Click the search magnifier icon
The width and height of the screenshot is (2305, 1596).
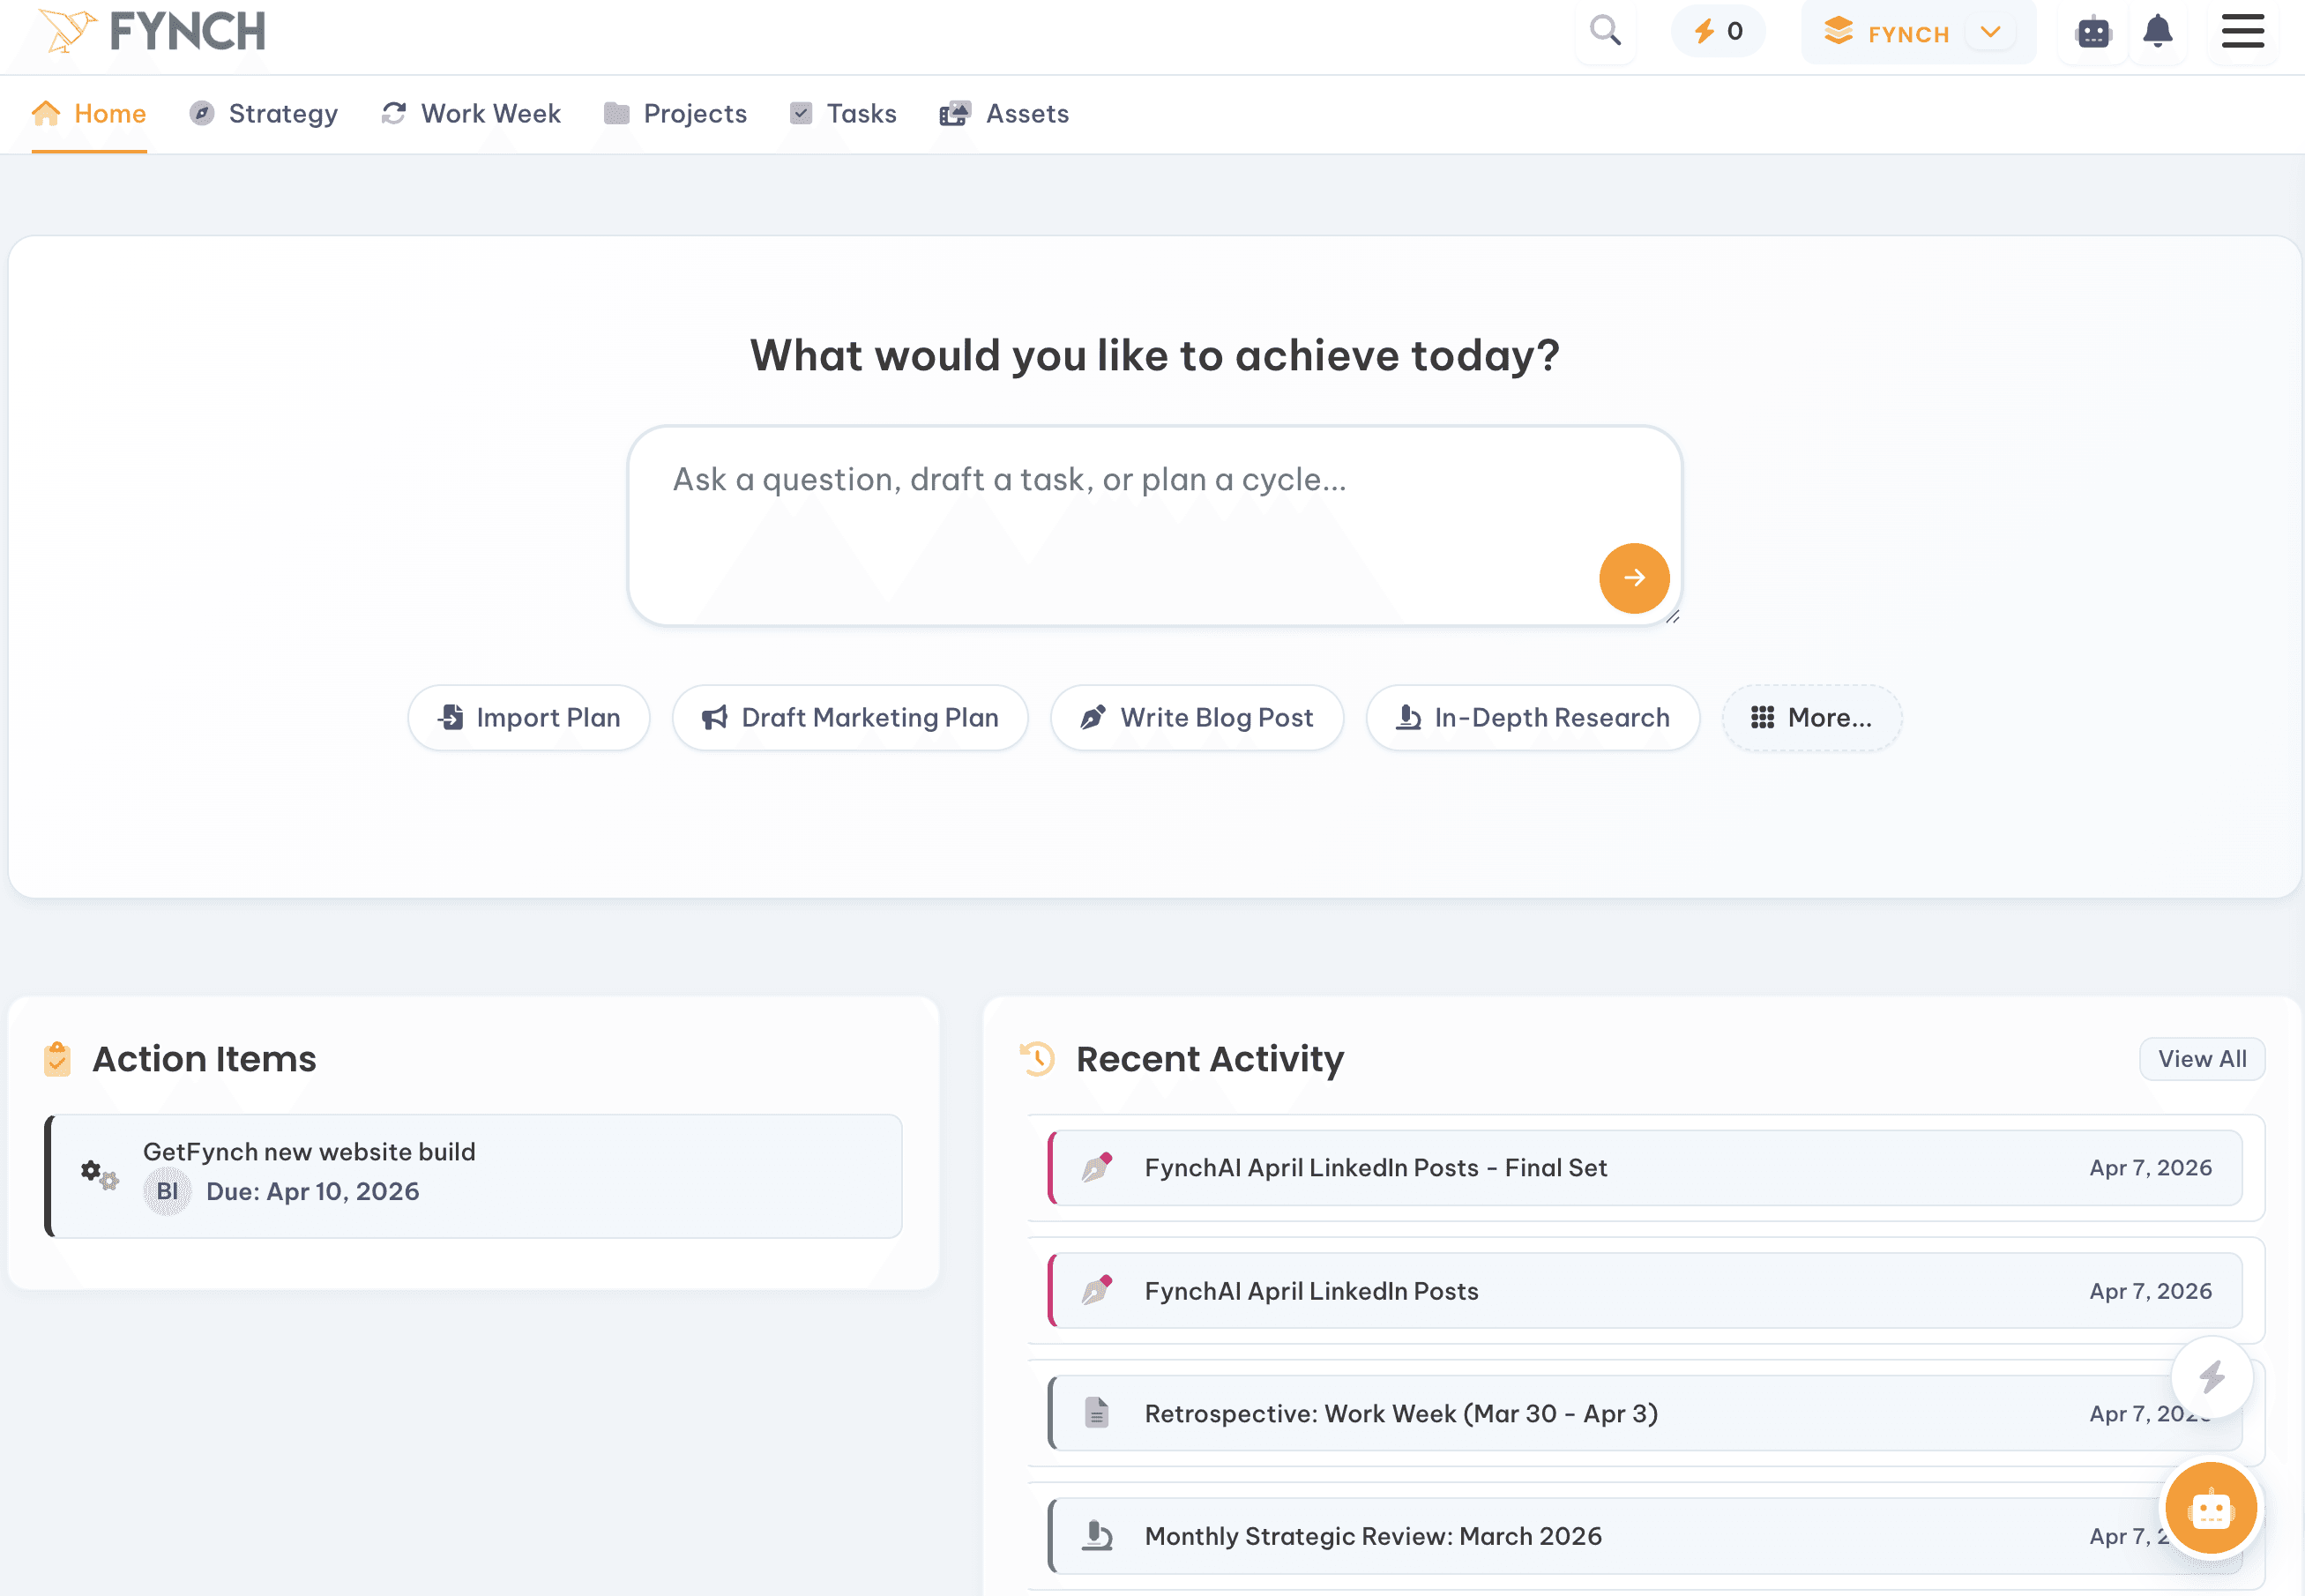pyautogui.click(x=1605, y=32)
